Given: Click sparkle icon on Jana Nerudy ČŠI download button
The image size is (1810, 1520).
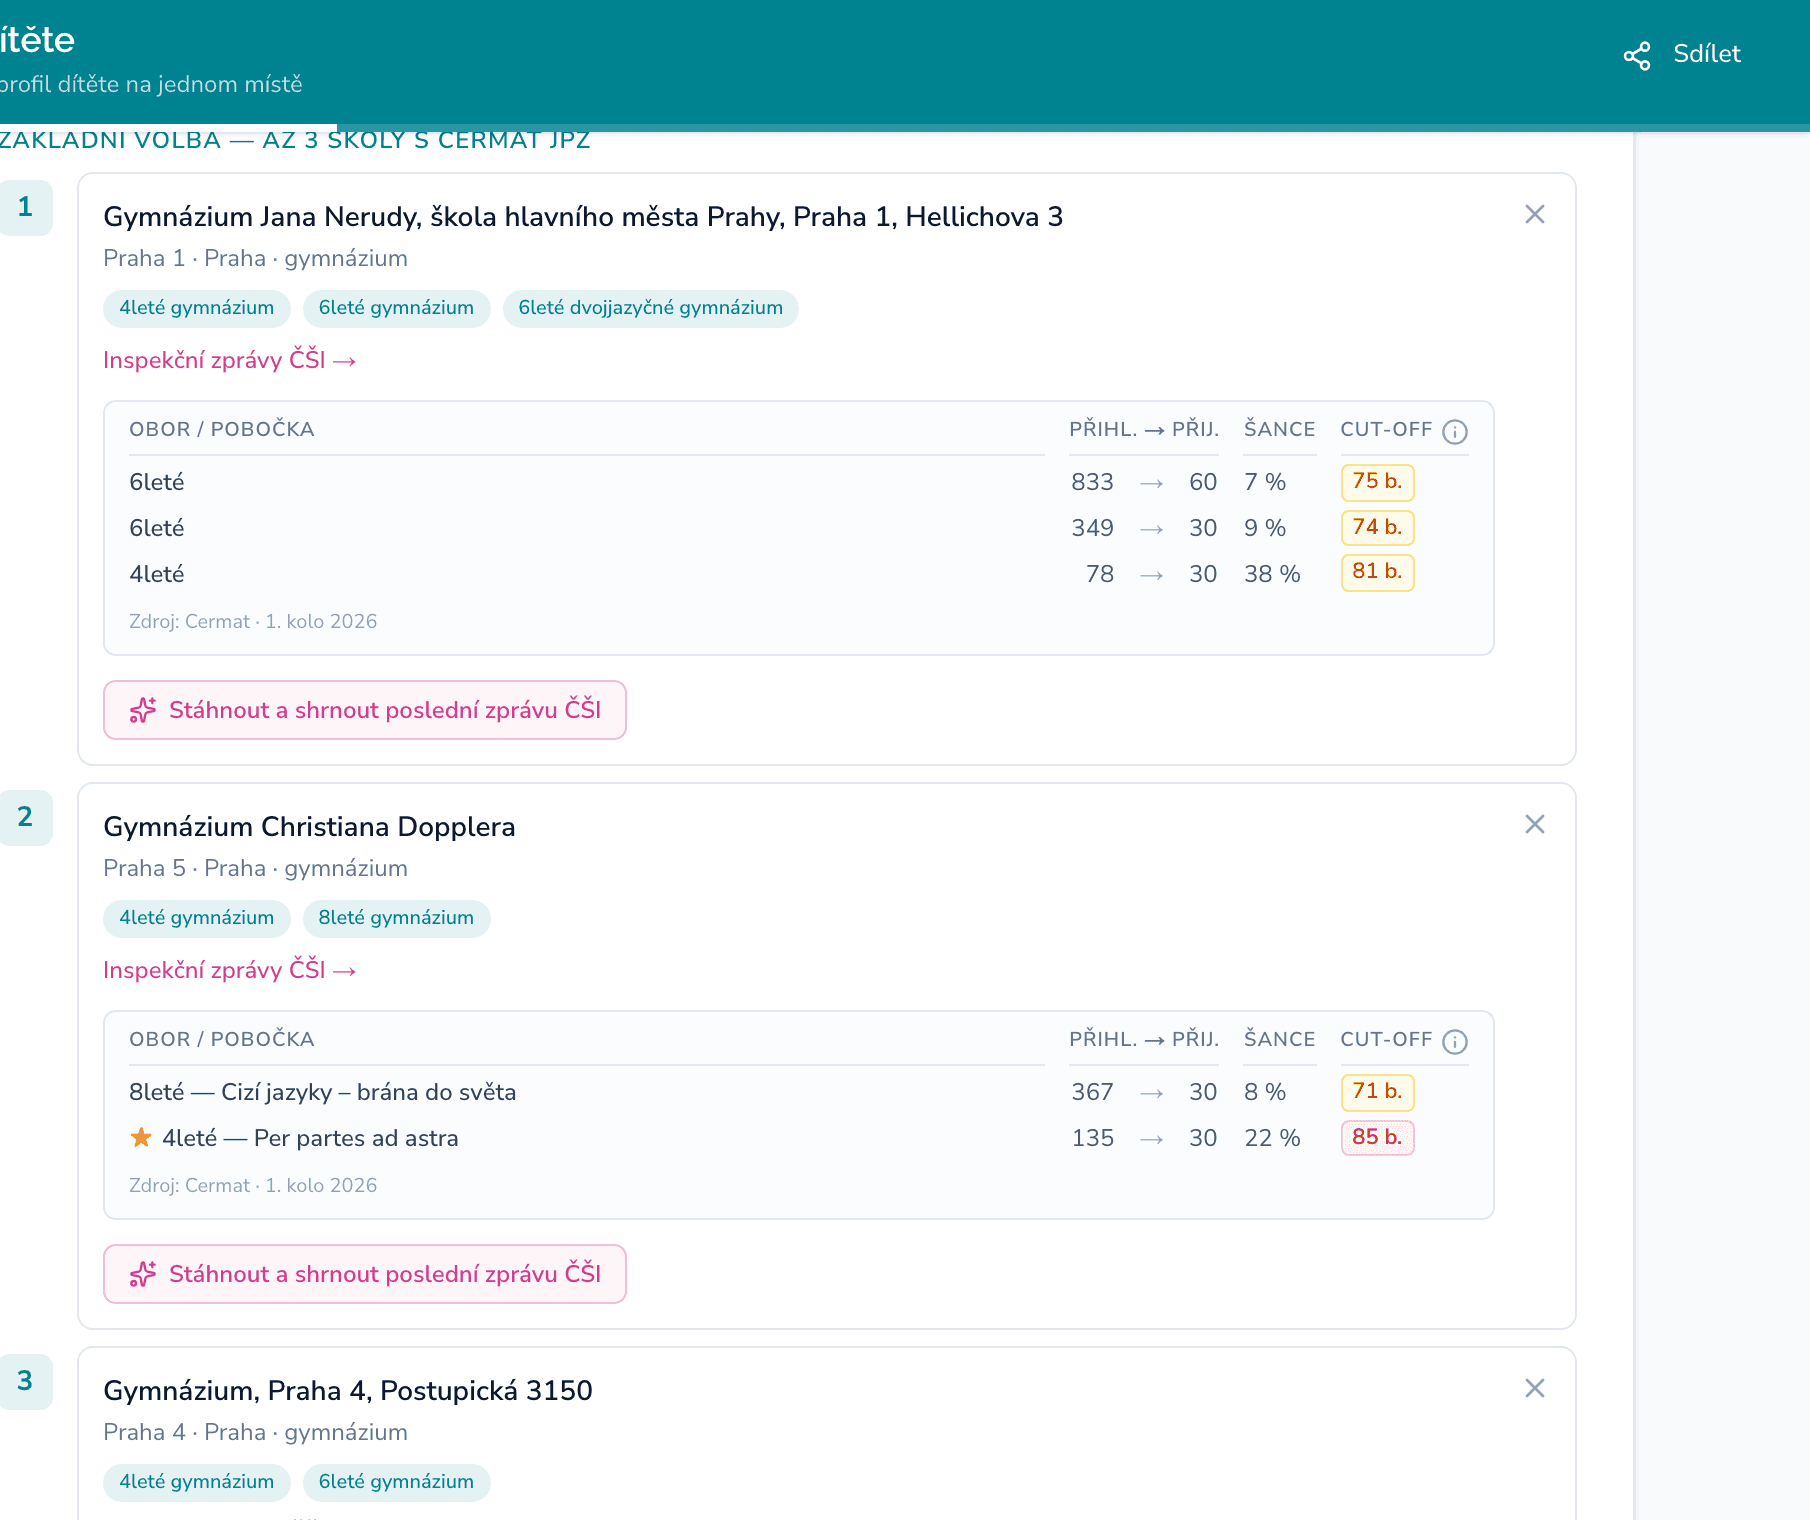Looking at the screenshot, I should pos(143,710).
